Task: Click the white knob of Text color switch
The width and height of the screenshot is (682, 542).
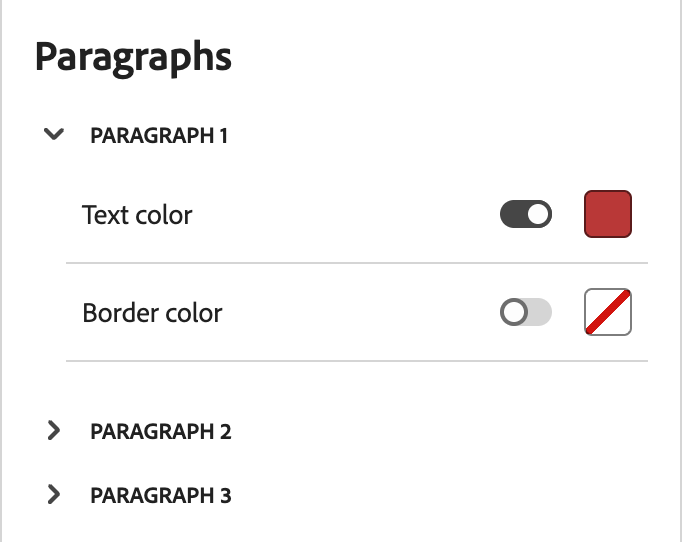Action: 538,215
